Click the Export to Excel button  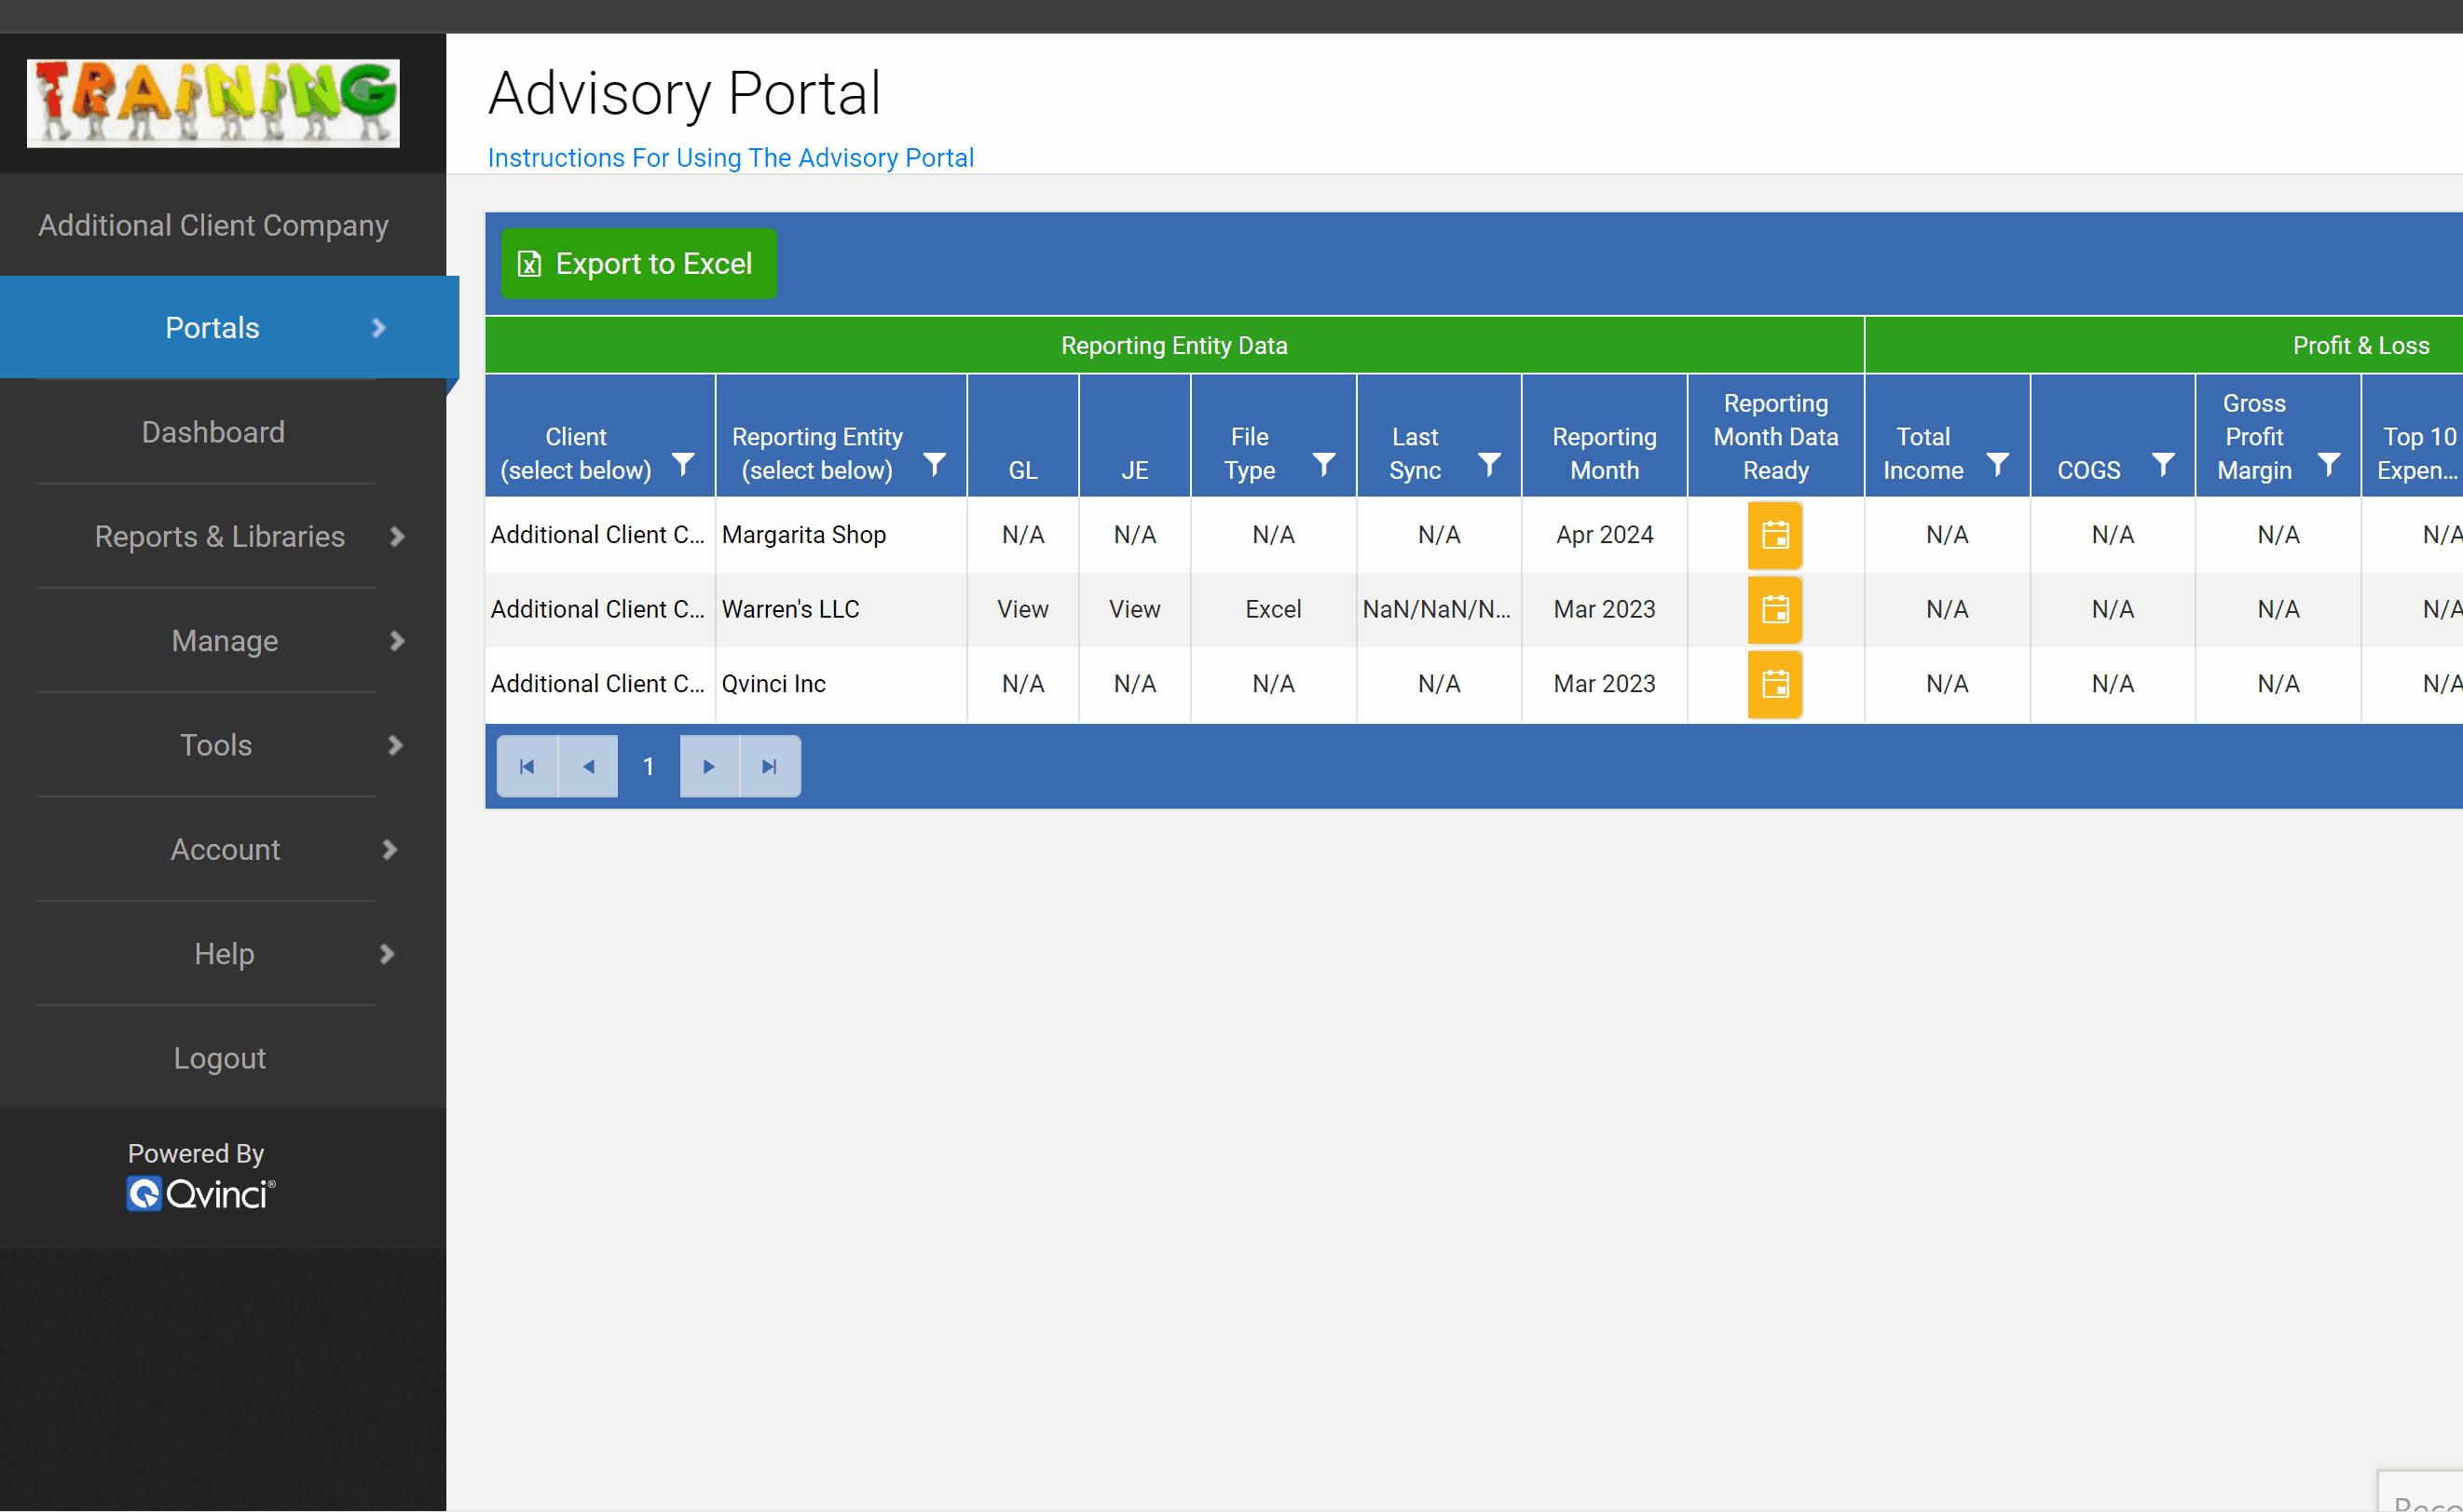(636, 264)
